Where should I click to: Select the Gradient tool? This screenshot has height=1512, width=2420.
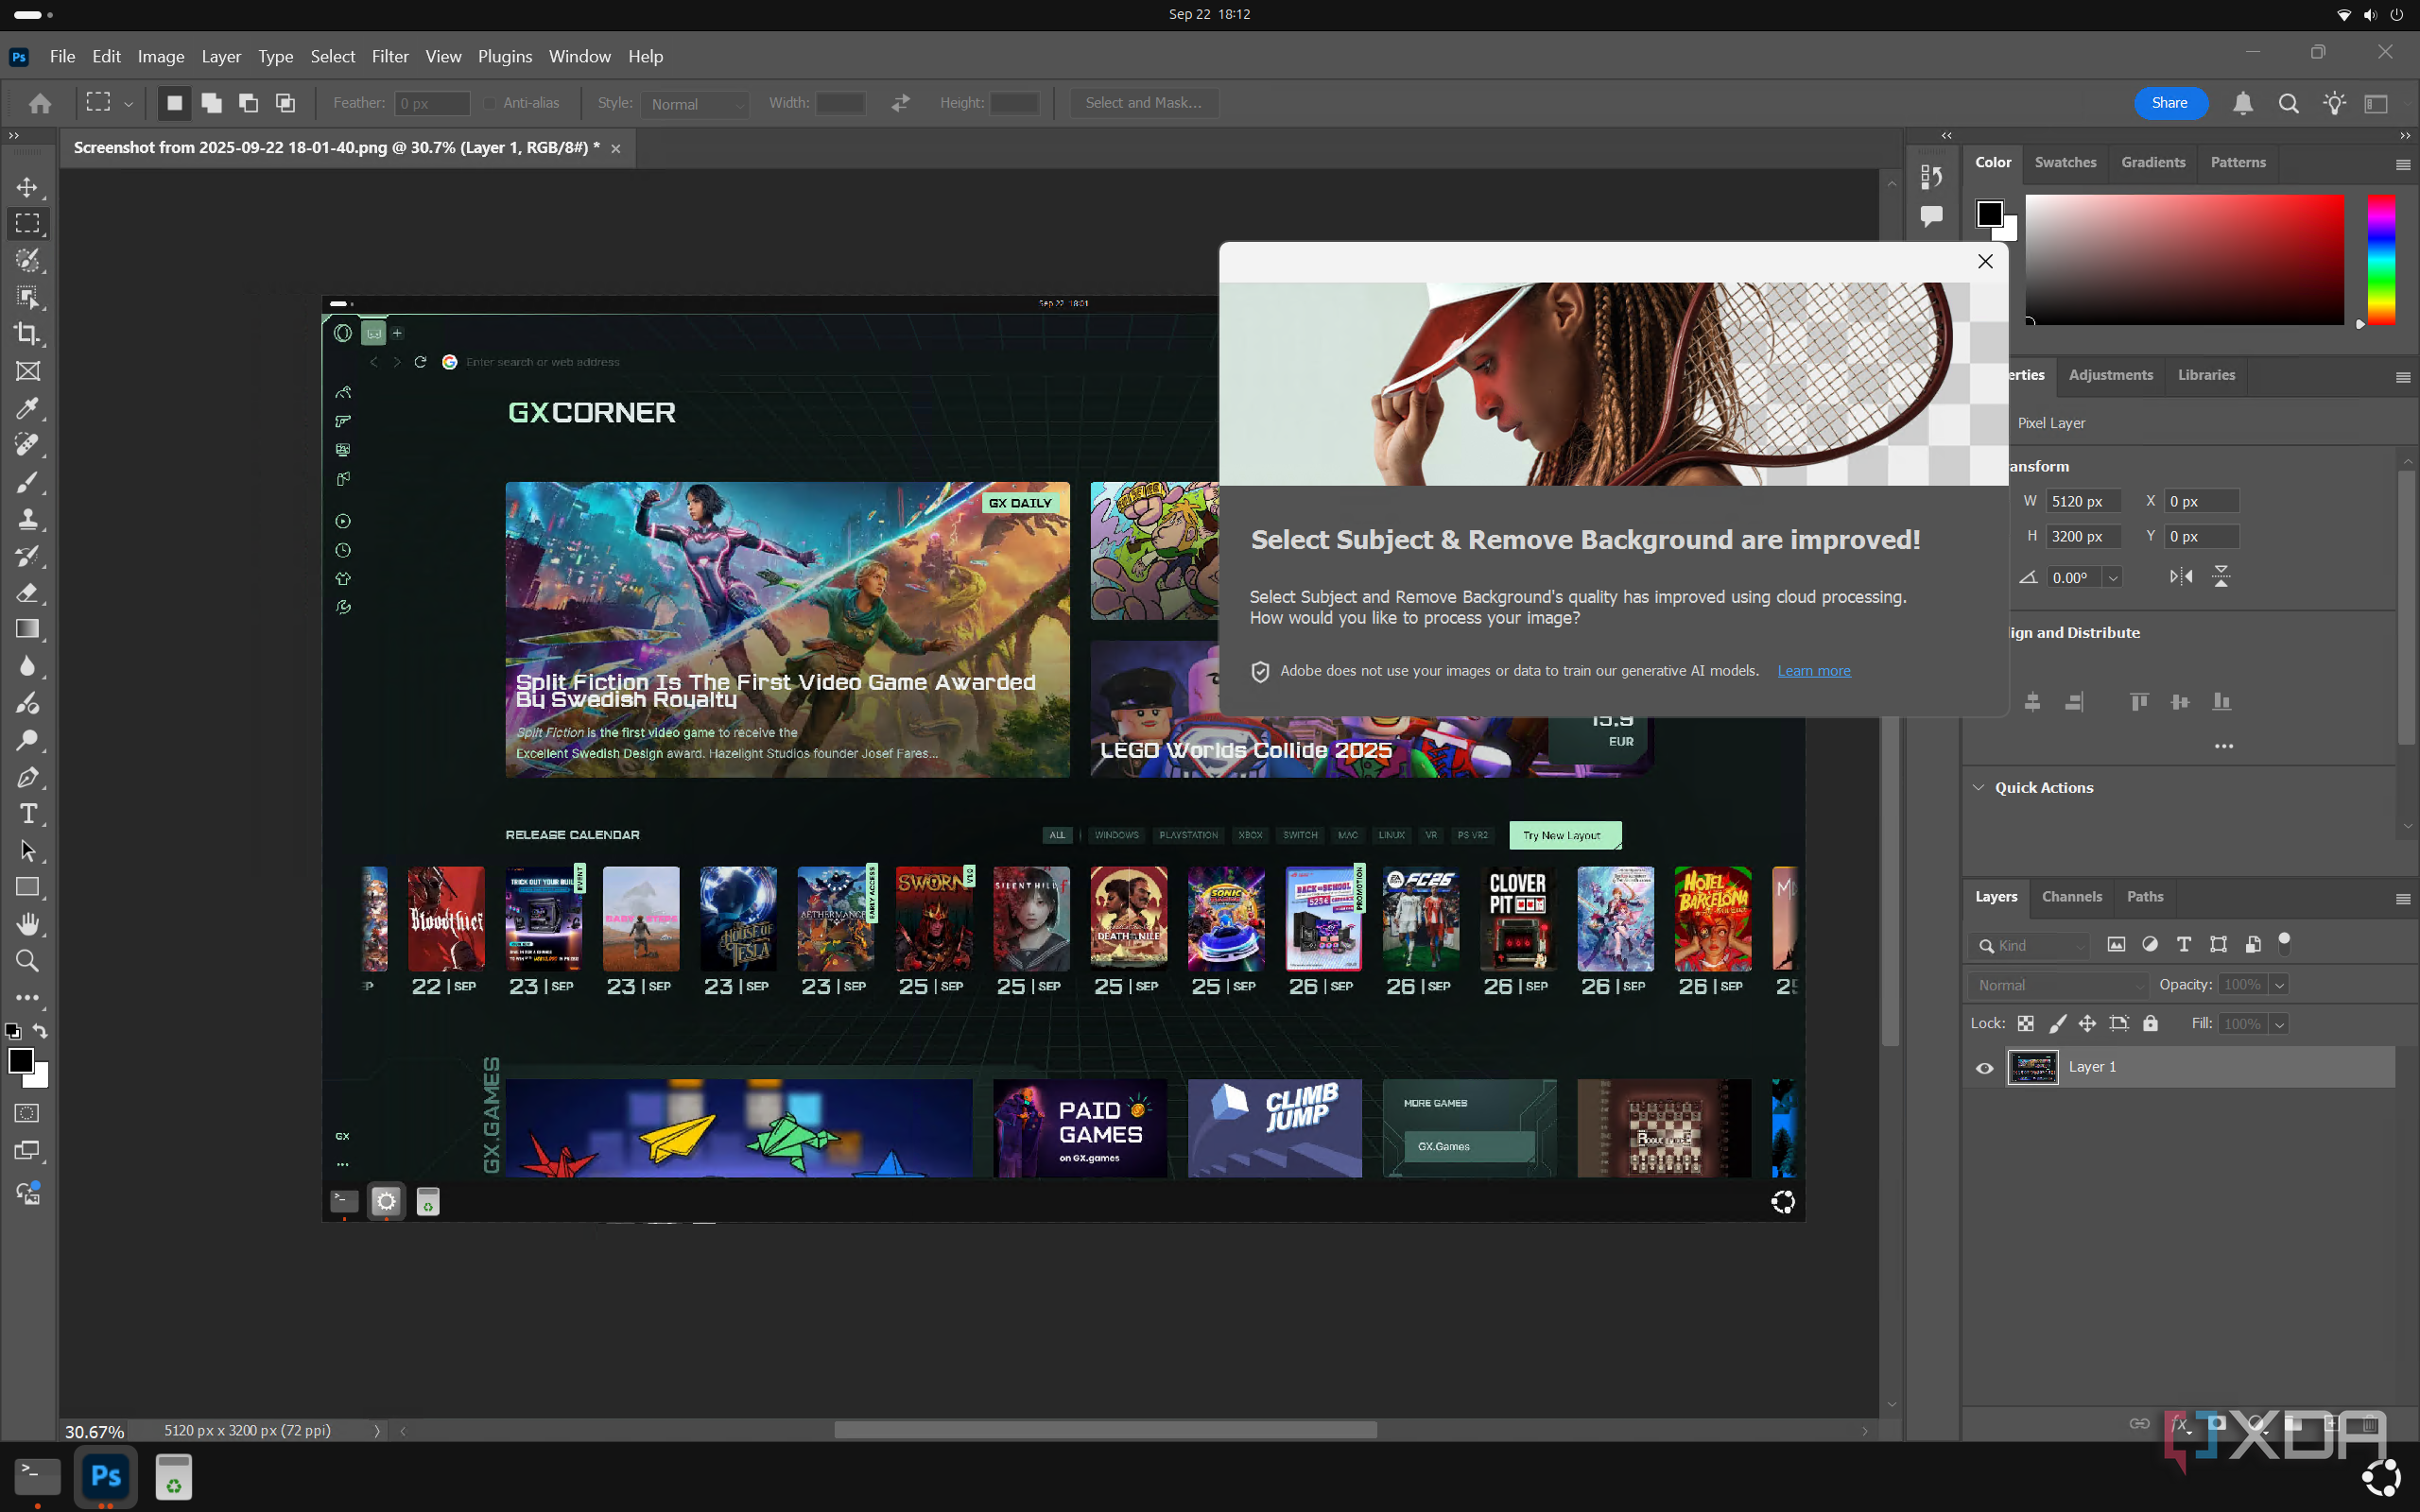pyautogui.click(x=27, y=629)
